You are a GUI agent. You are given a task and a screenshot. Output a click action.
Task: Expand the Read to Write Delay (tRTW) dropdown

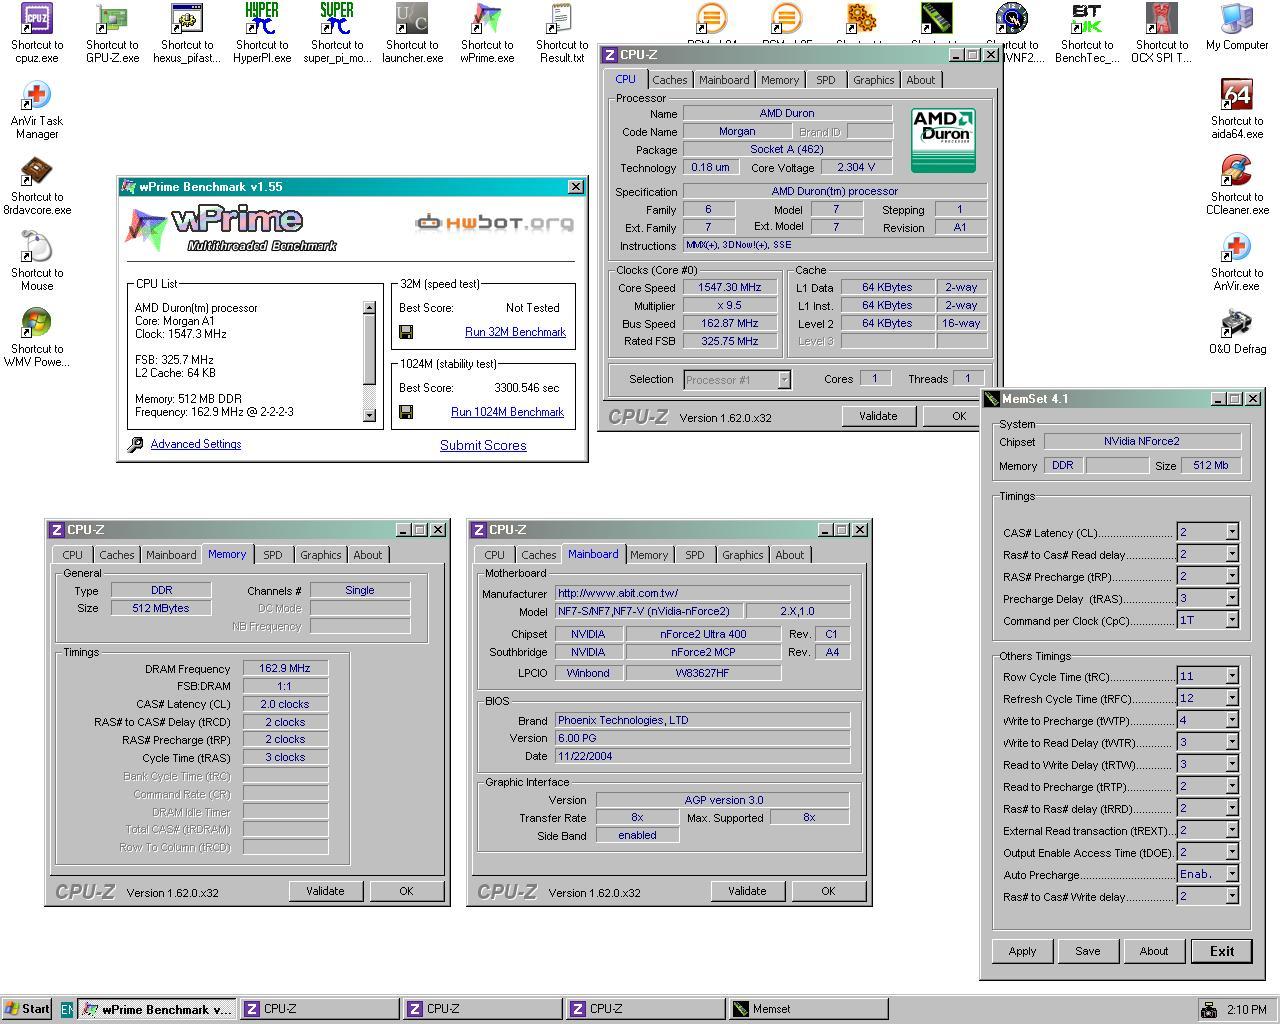click(x=1232, y=764)
